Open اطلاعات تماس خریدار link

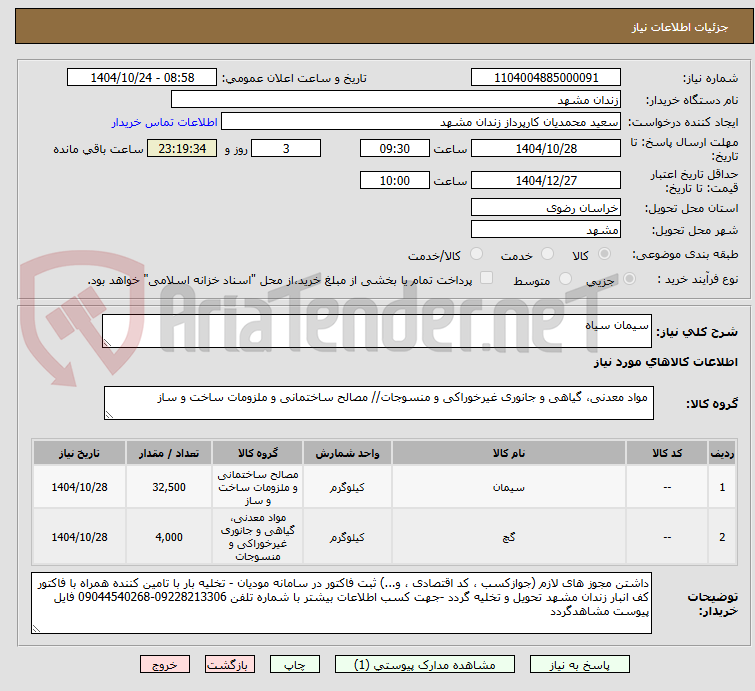(x=165, y=122)
